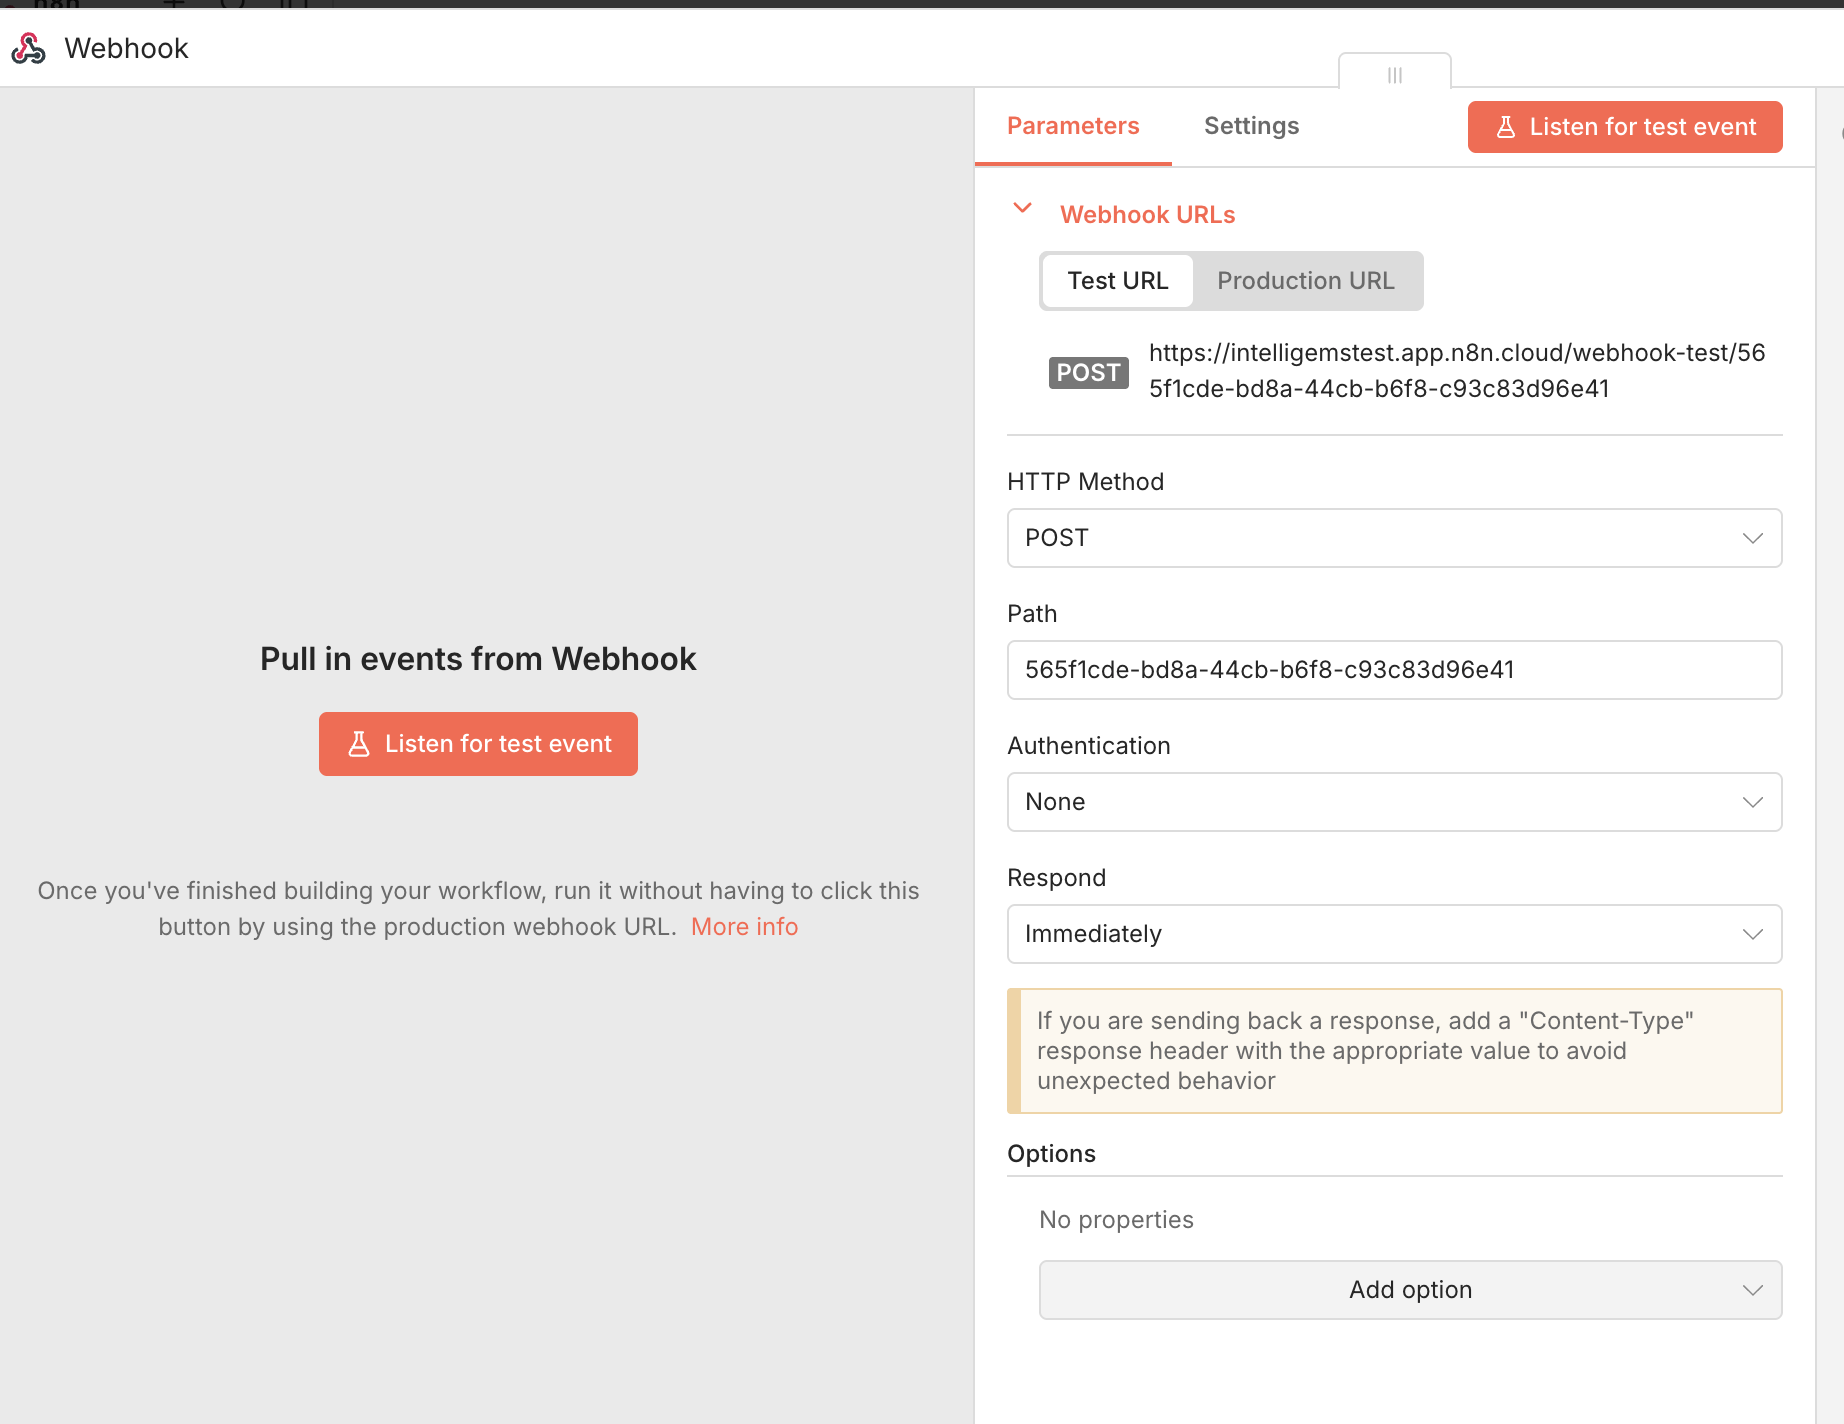Click flask icon in top-right Listen button
This screenshot has height=1424, width=1844.
(x=1505, y=127)
